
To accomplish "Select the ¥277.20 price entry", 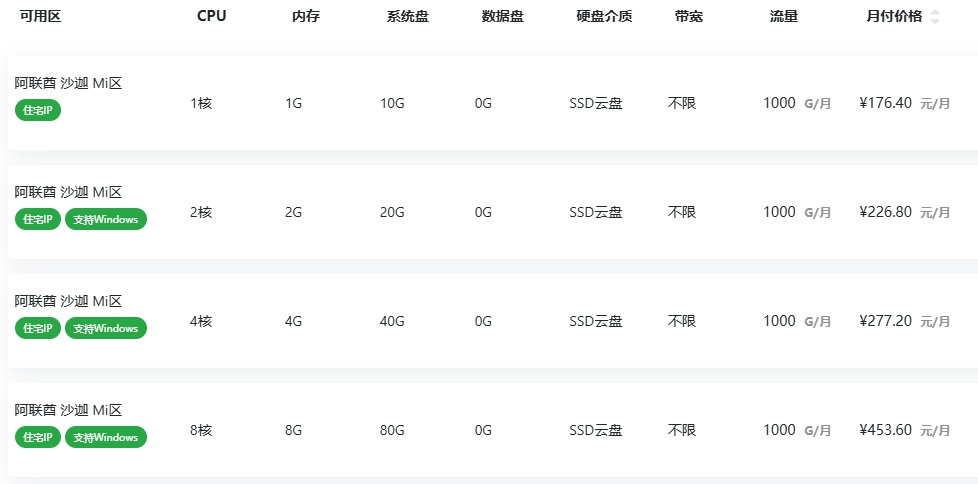I will 885,321.
